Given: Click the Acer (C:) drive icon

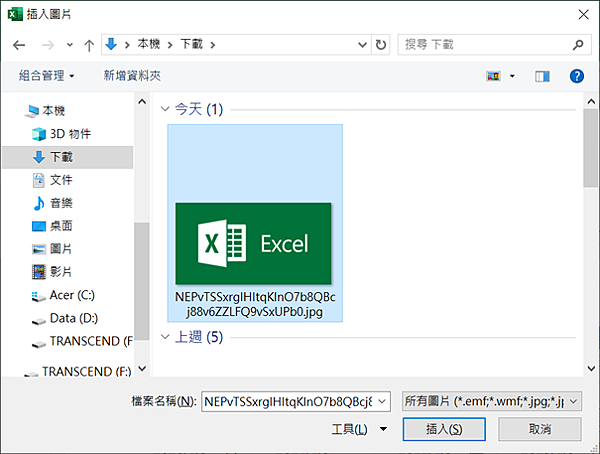Looking at the screenshot, I should [39, 297].
